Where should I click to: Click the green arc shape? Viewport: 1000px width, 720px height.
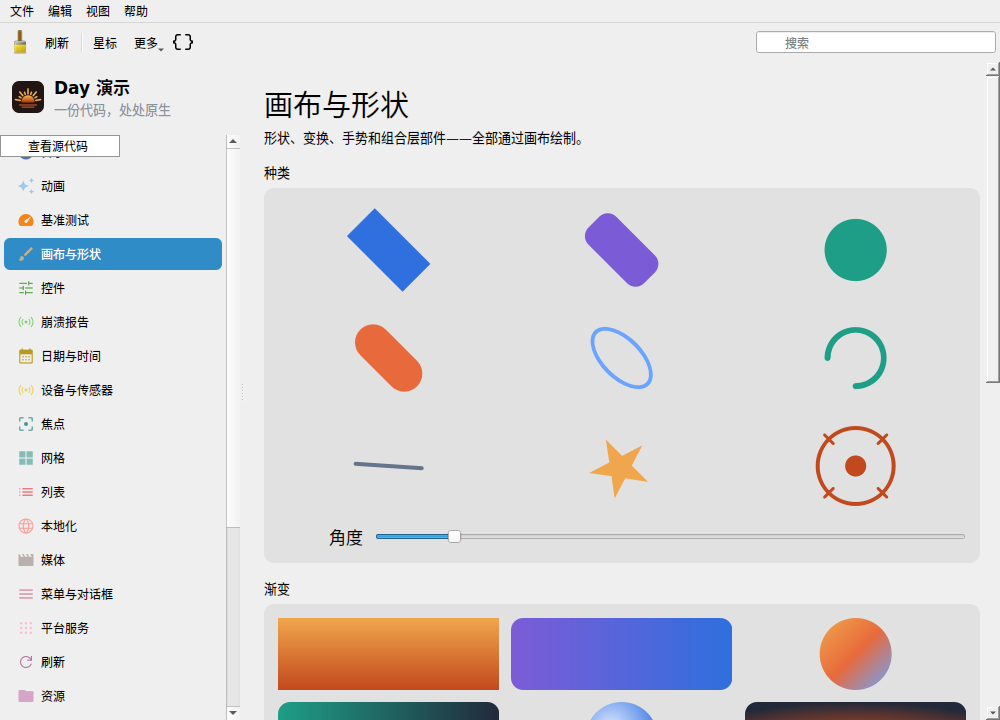pos(855,358)
